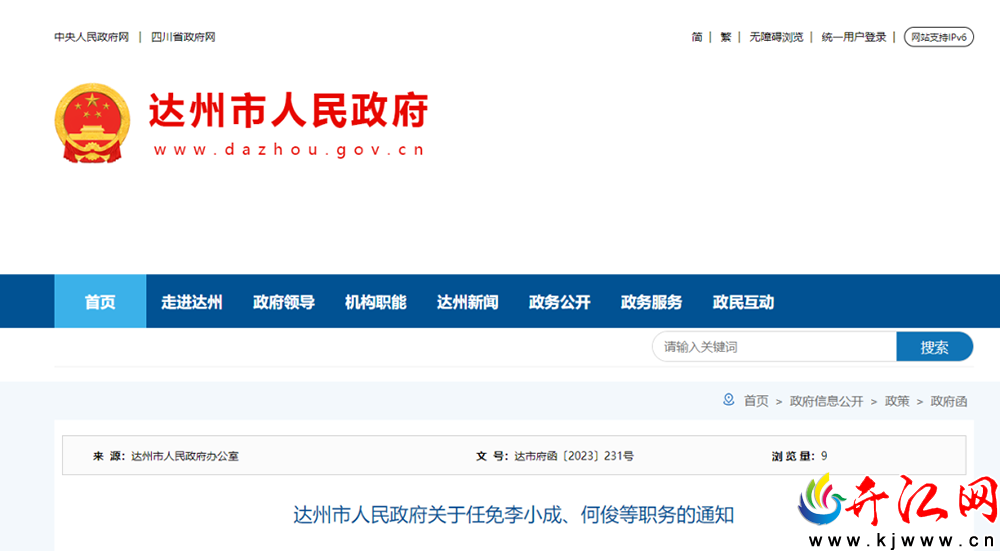
Task: Switch to simplified Chinese with 简
Action: (x=697, y=37)
